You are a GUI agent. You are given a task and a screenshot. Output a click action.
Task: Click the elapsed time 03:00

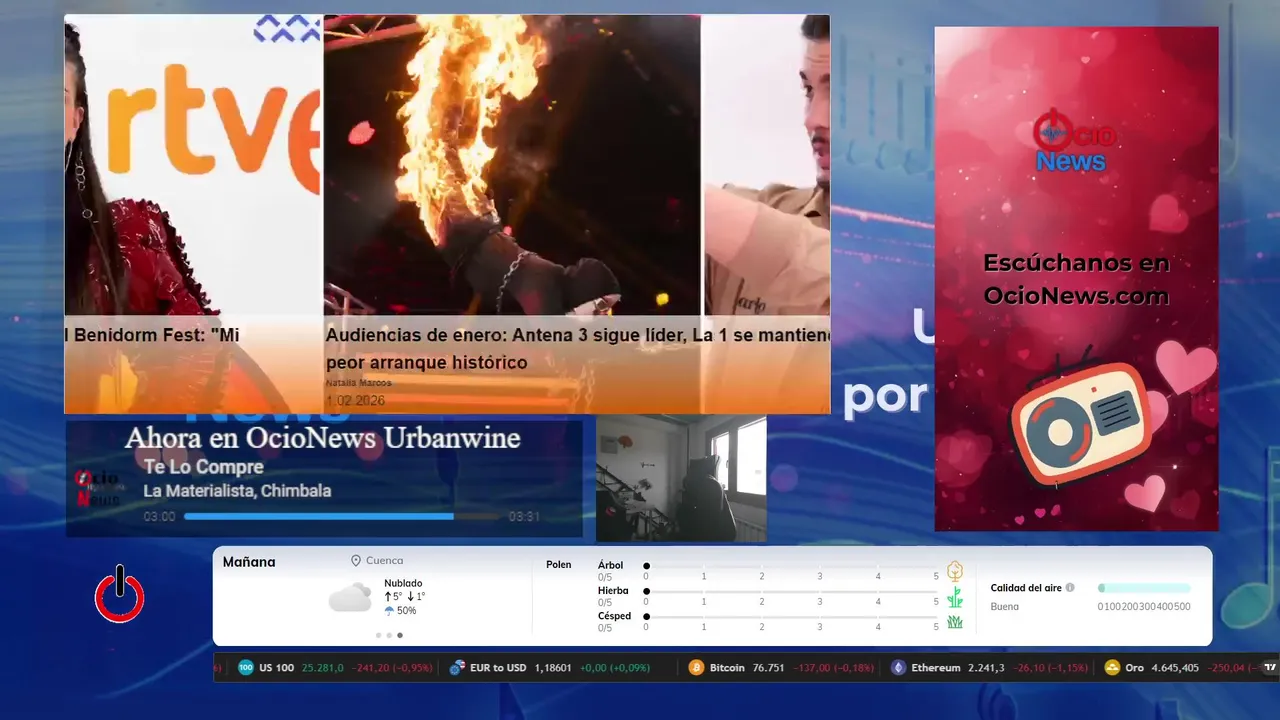159,517
